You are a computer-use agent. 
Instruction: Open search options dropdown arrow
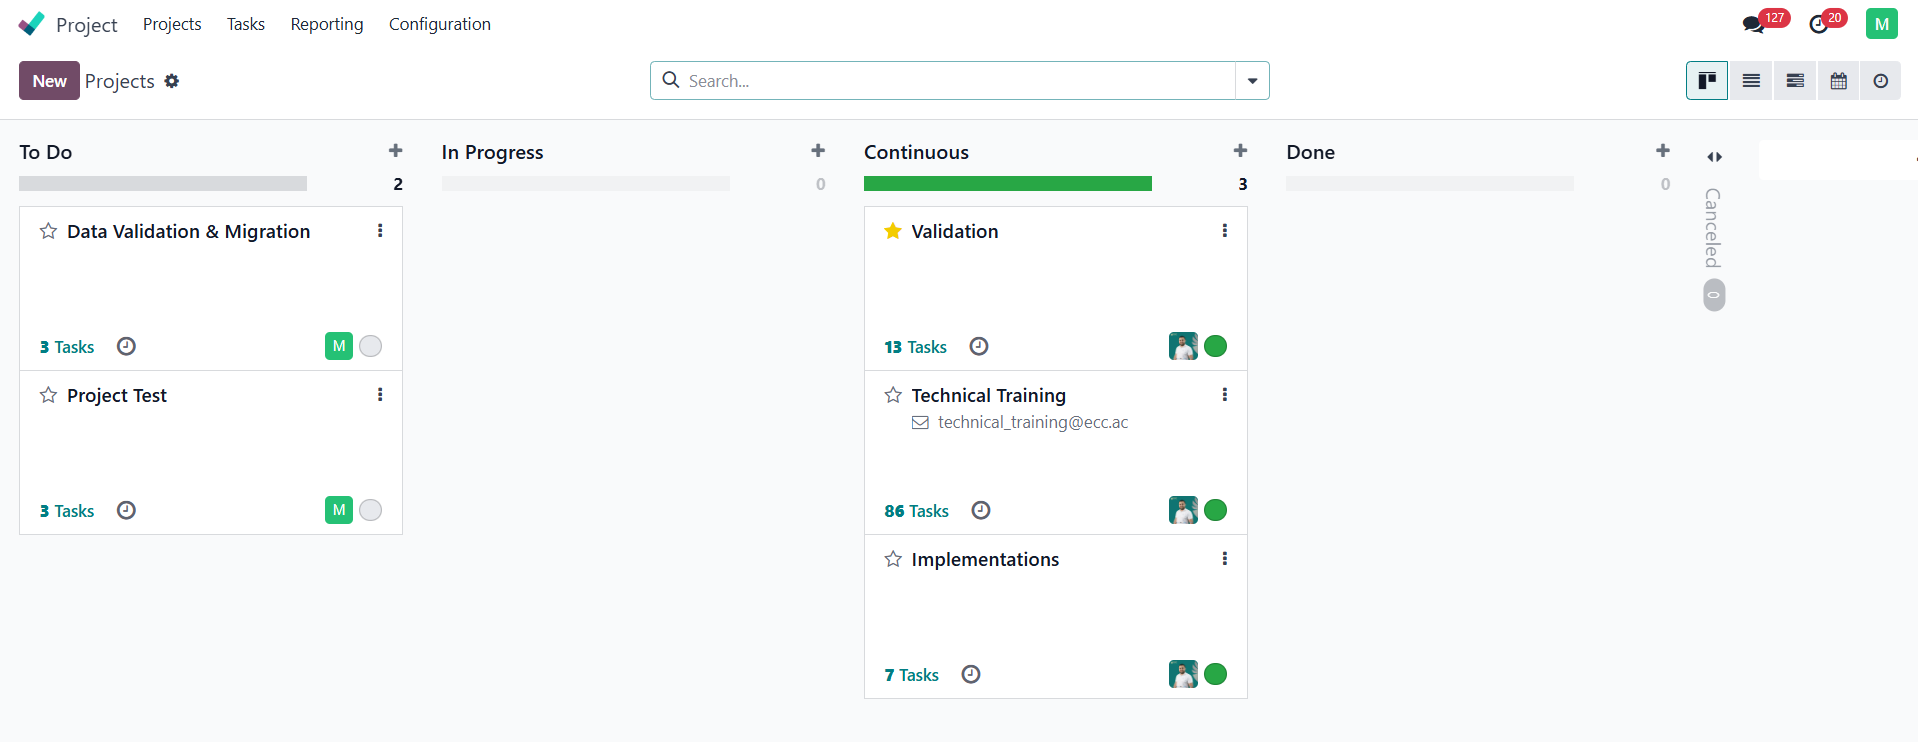point(1252,81)
